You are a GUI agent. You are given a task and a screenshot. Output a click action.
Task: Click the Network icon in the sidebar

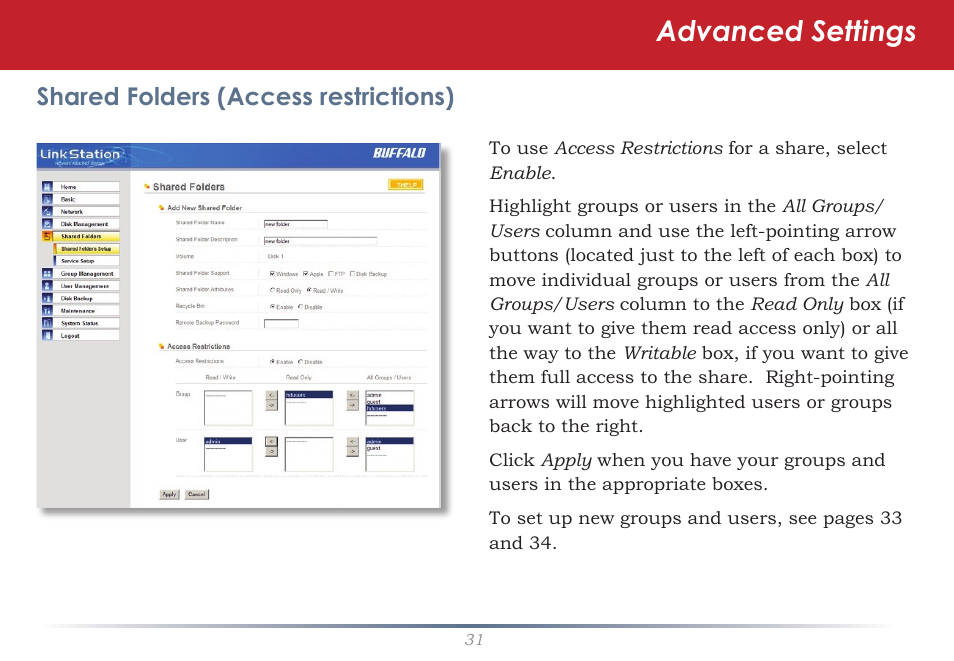47,211
